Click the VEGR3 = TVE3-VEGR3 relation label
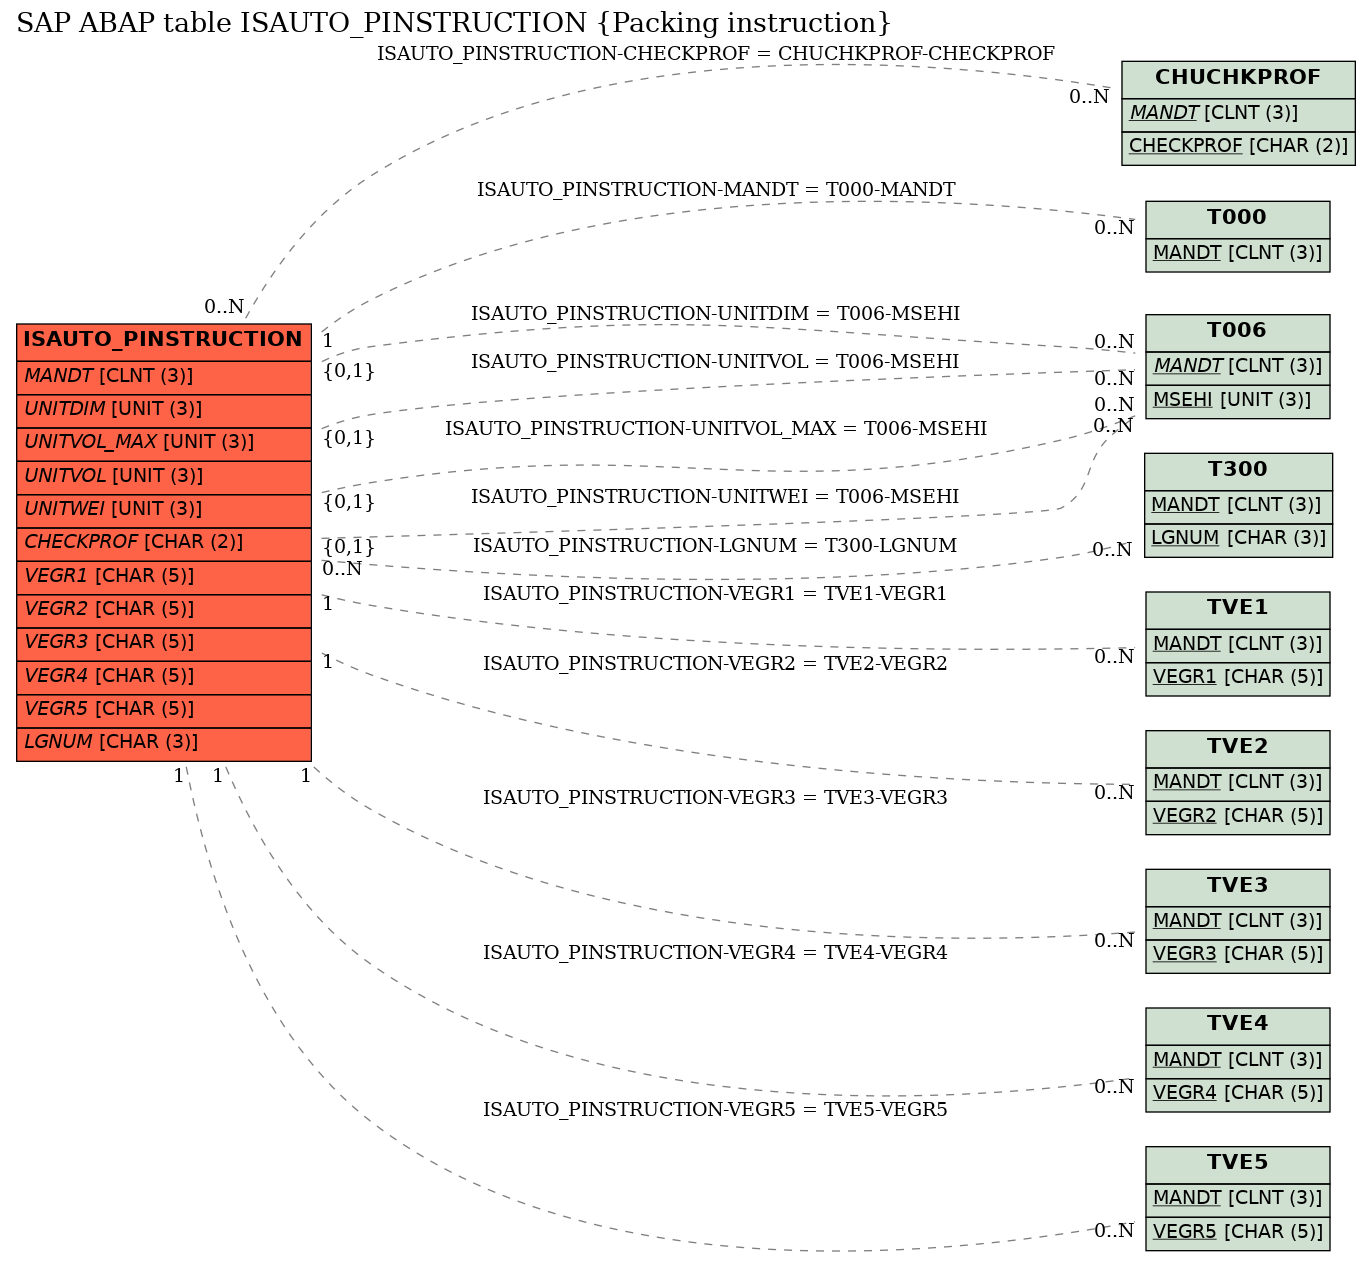1371x1261 pixels. pos(716,798)
